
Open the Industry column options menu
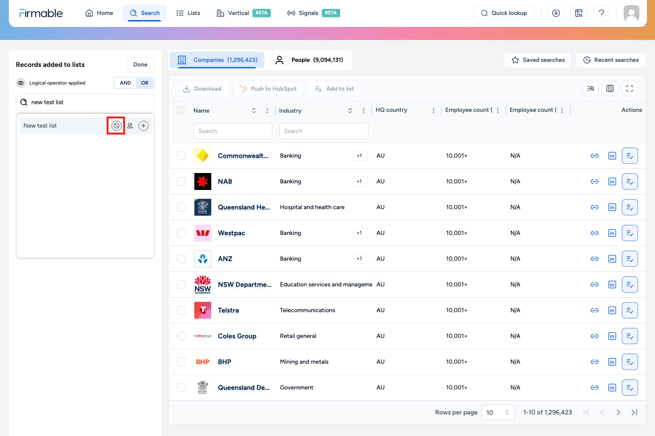pyautogui.click(x=363, y=111)
